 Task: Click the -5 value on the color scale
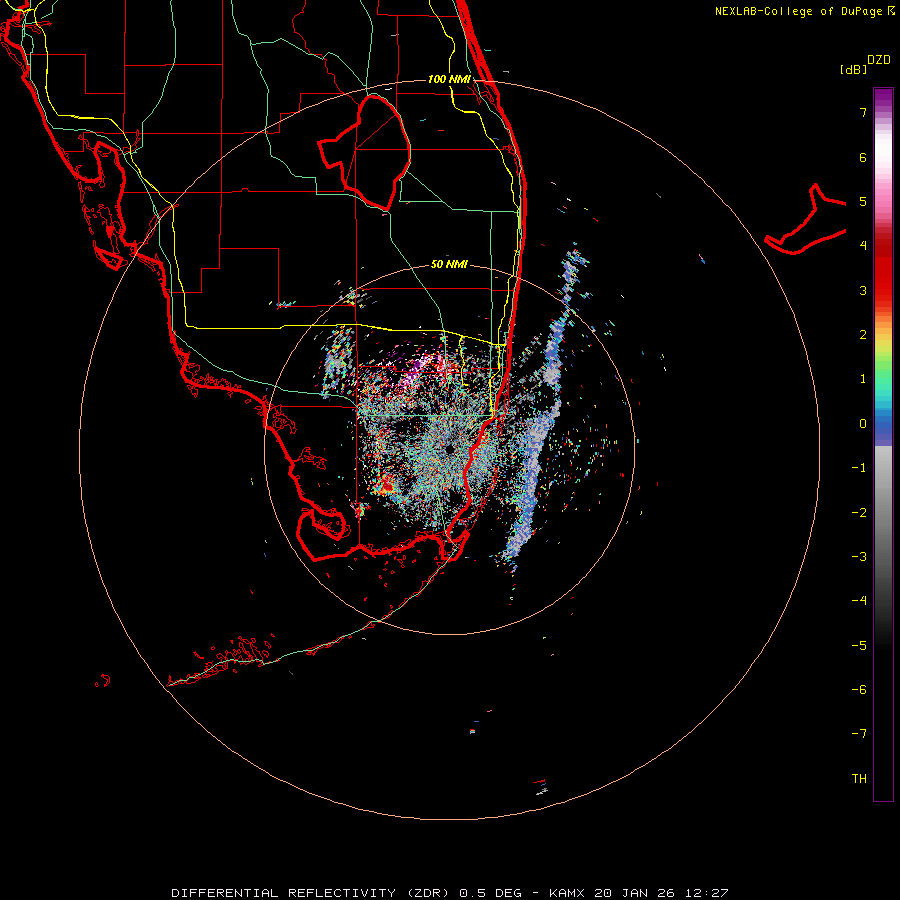tap(859, 646)
